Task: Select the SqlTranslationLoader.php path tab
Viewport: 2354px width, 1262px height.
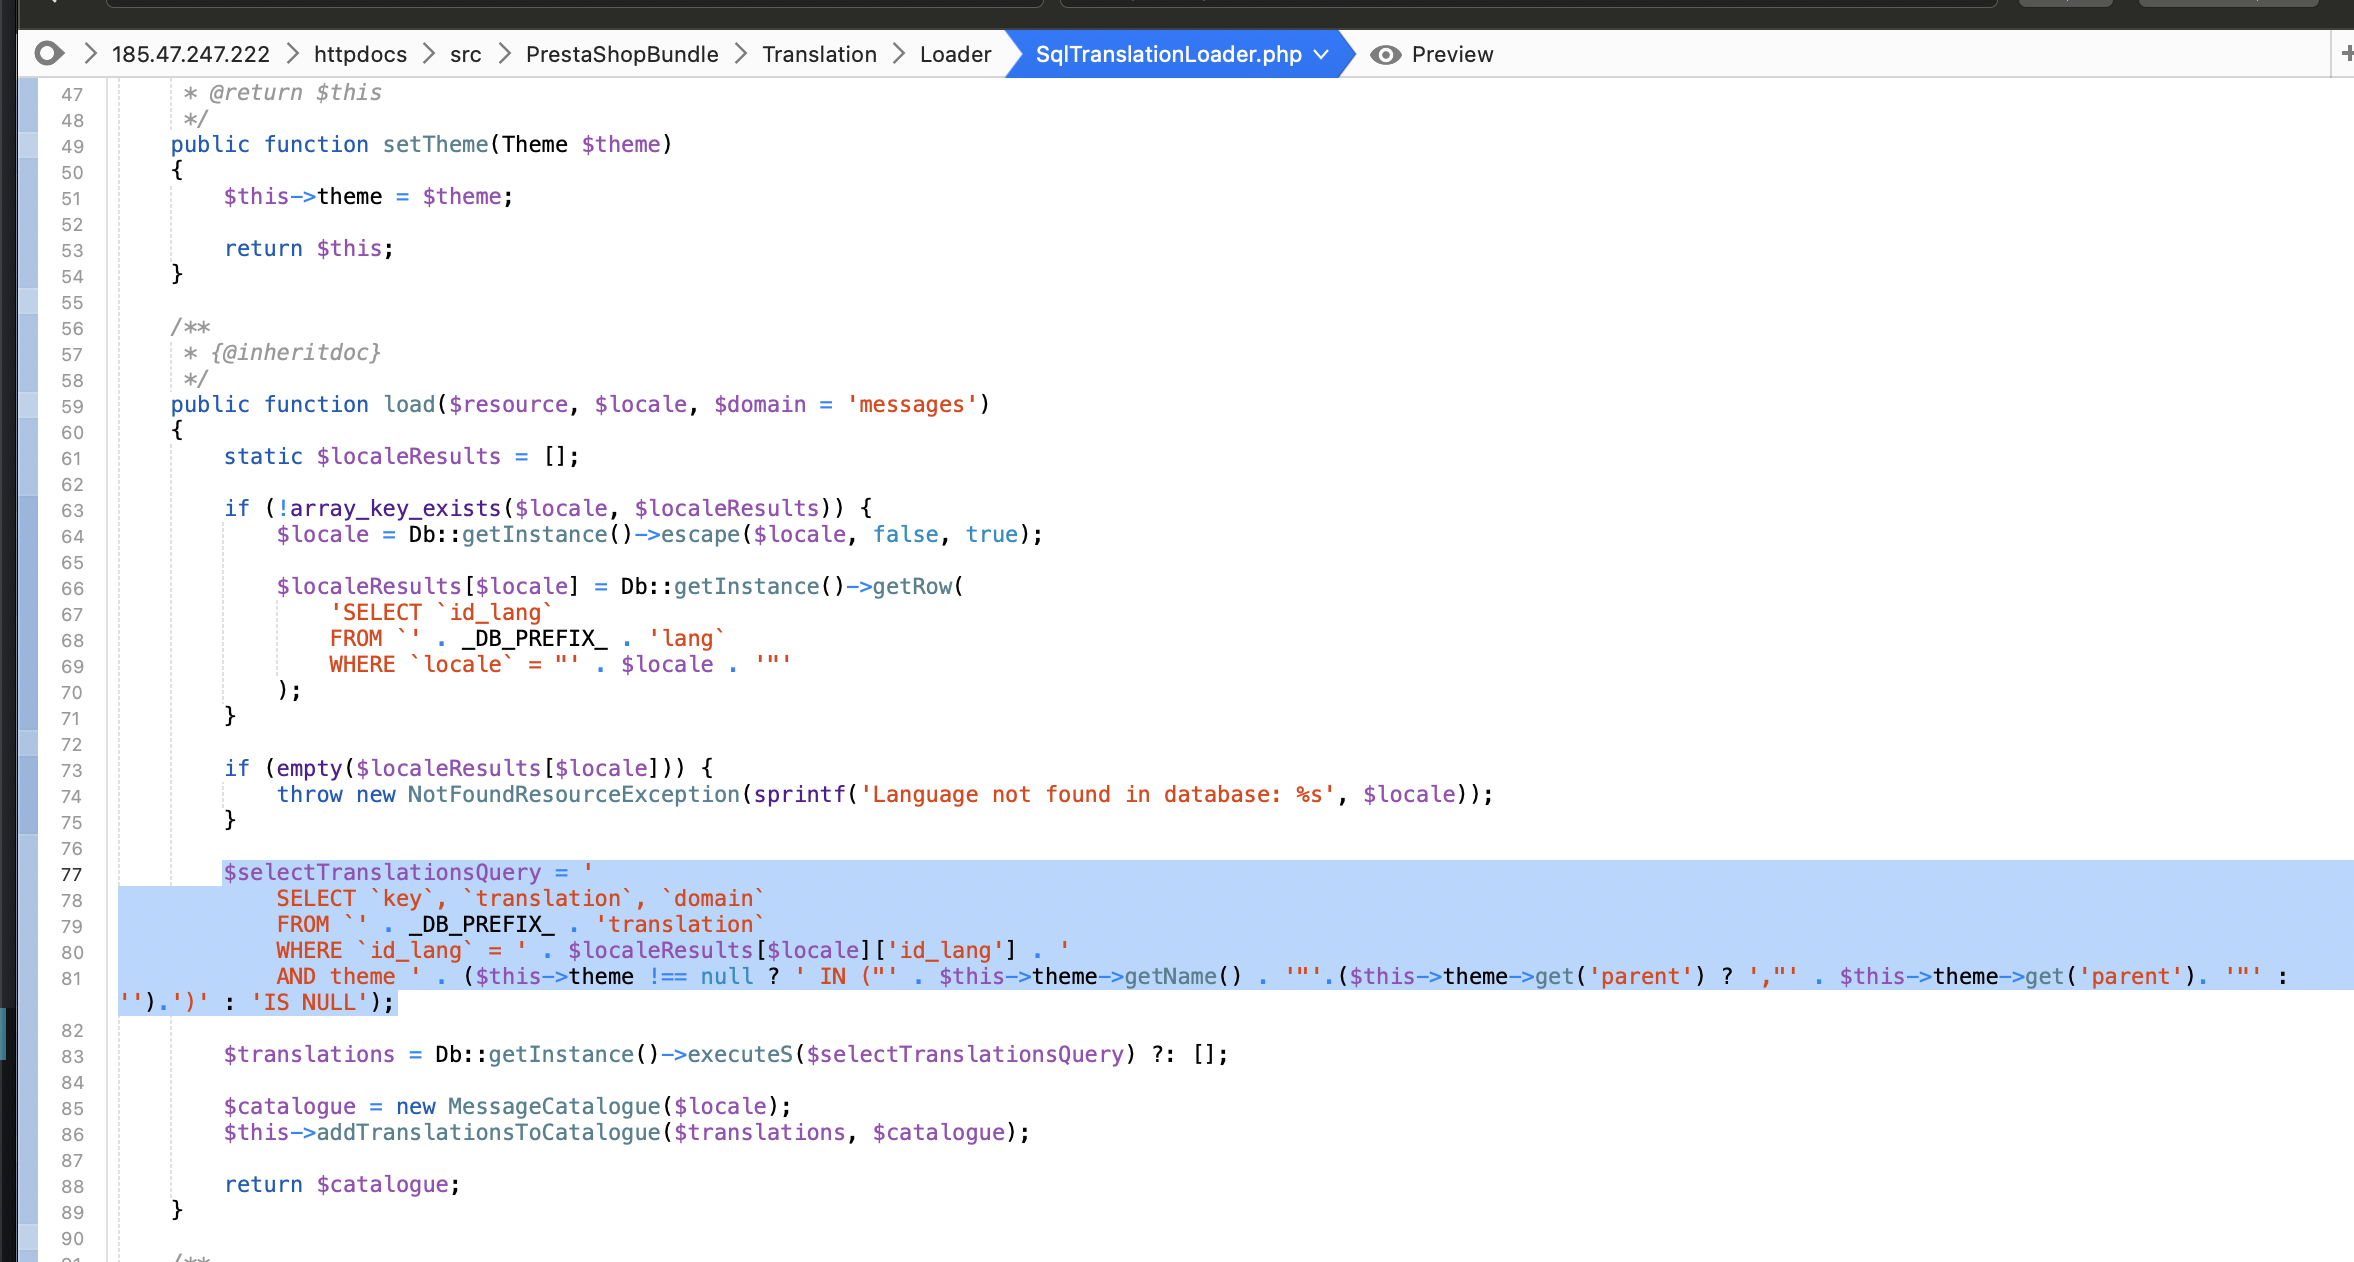Action: 1167,54
